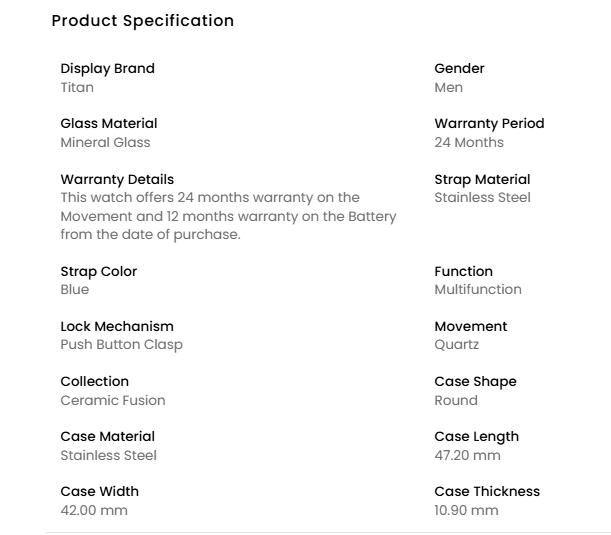Click the Display Brand label
This screenshot has width=611, height=535.
coord(107,68)
